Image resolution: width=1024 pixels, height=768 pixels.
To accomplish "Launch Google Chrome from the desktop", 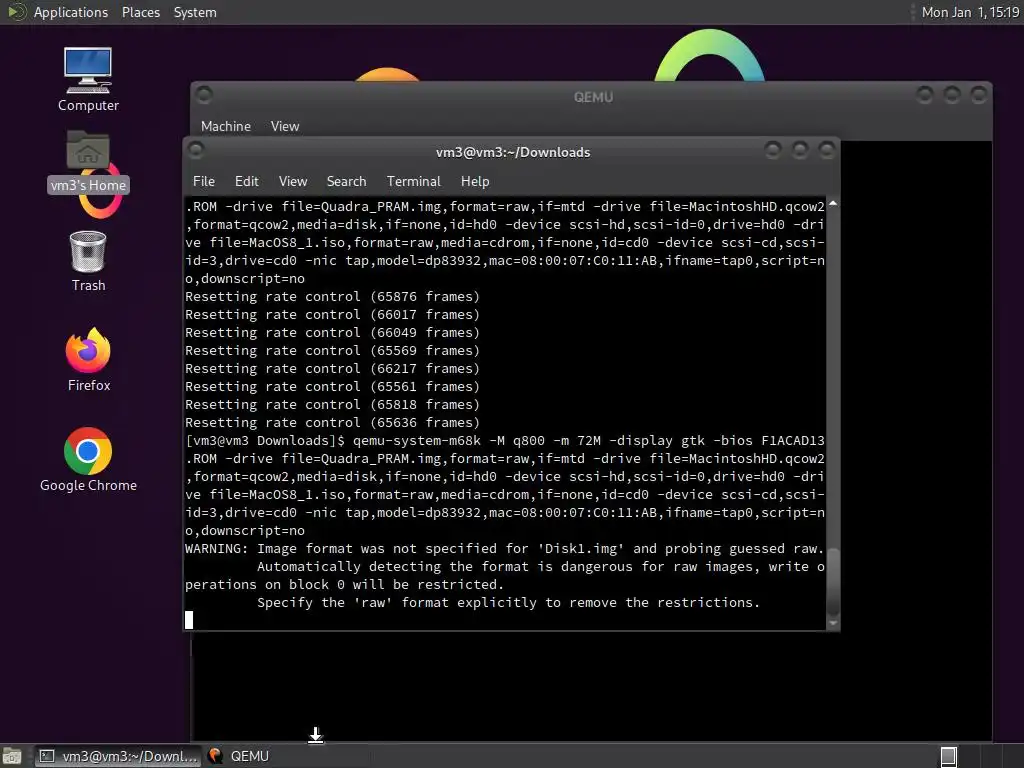I will [88, 460].
